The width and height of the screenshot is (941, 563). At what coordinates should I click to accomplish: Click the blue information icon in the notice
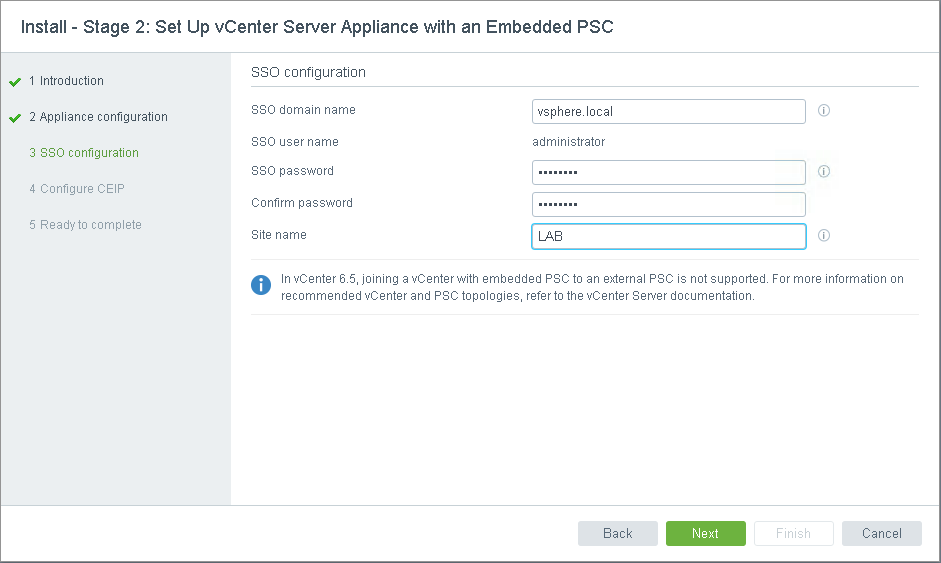pos(261,286)
